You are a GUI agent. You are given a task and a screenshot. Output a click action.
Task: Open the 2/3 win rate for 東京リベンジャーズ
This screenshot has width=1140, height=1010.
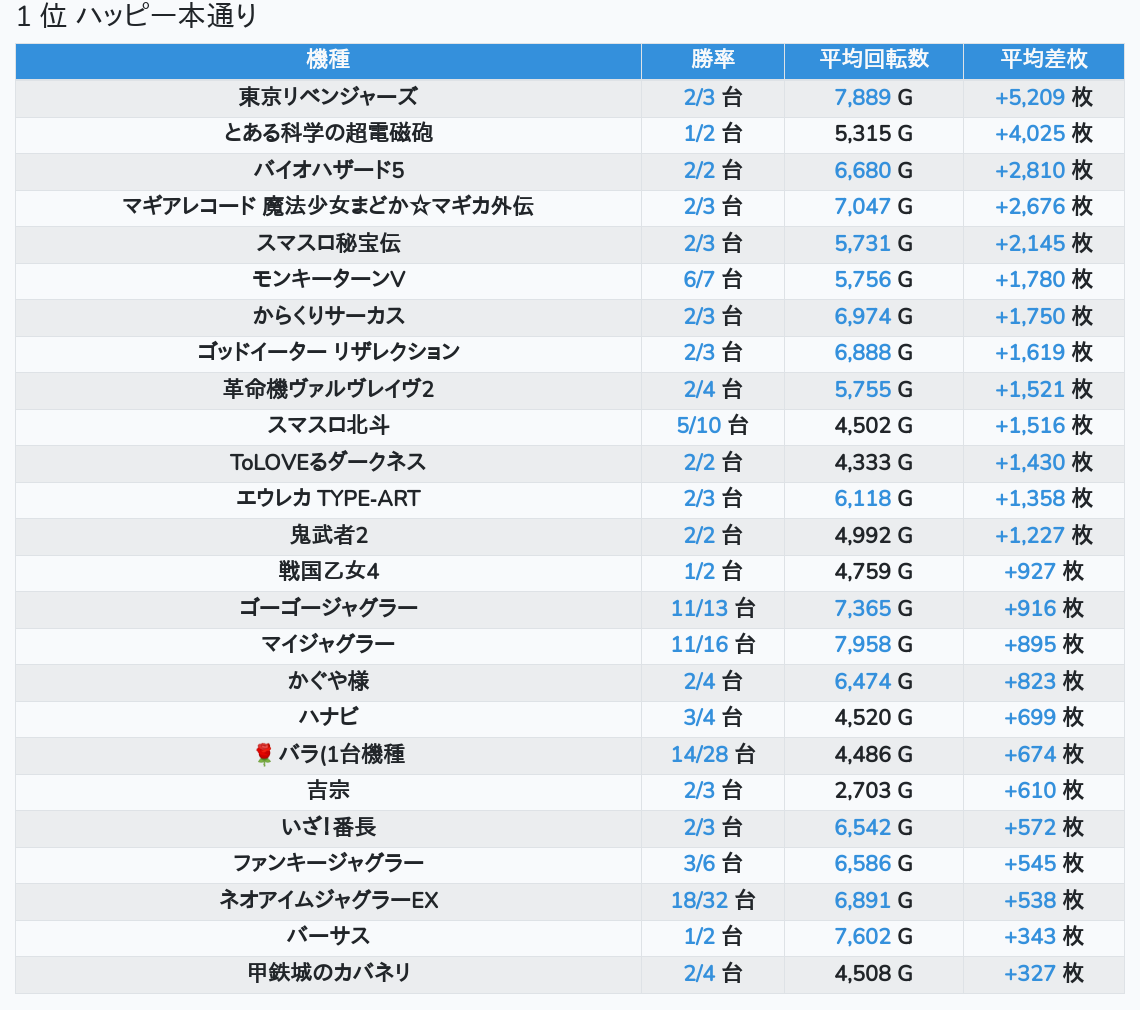[x=699, y=97]
